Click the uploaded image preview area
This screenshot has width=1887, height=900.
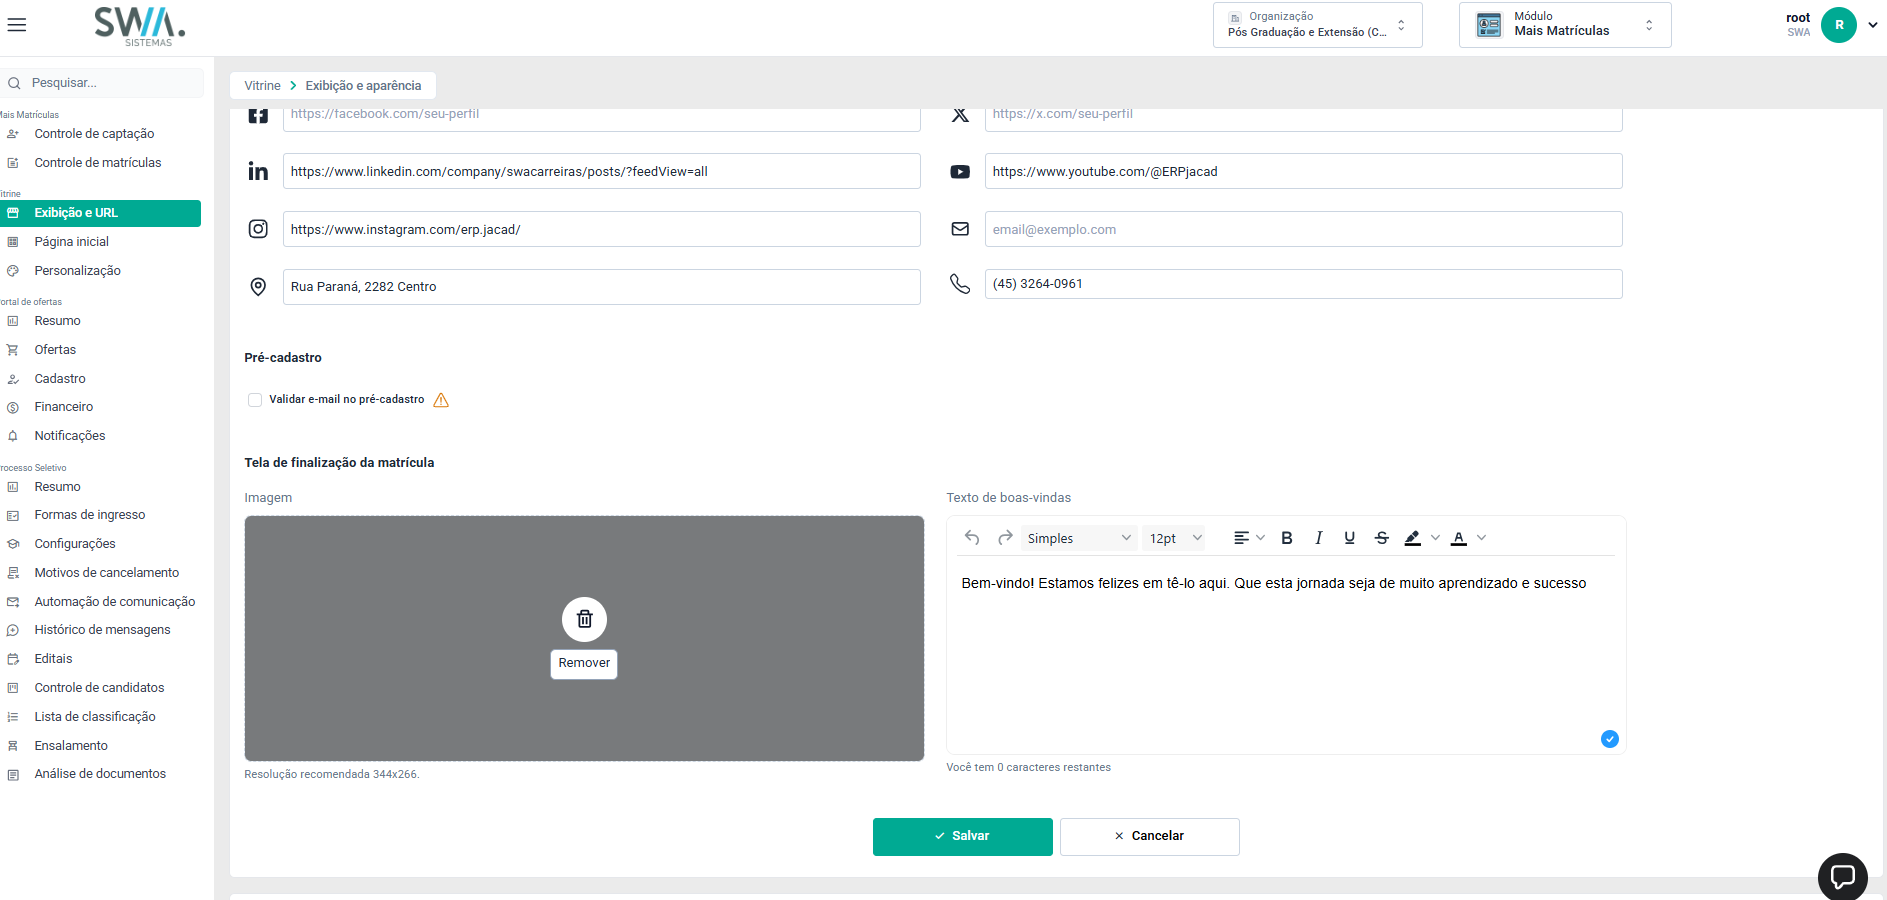click(584, 638)
